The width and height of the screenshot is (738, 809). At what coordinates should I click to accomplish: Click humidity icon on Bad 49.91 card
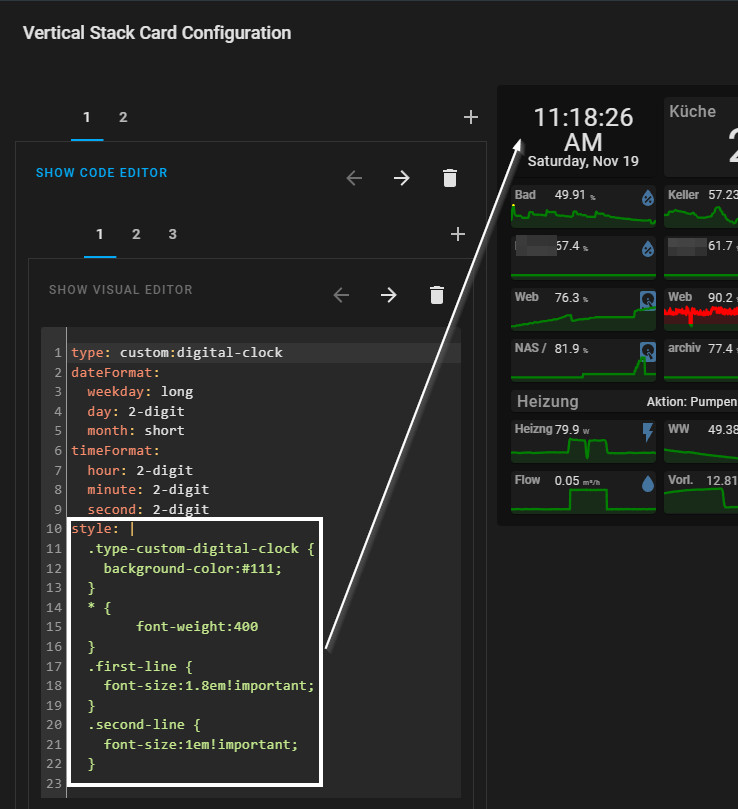coord(647,197)
